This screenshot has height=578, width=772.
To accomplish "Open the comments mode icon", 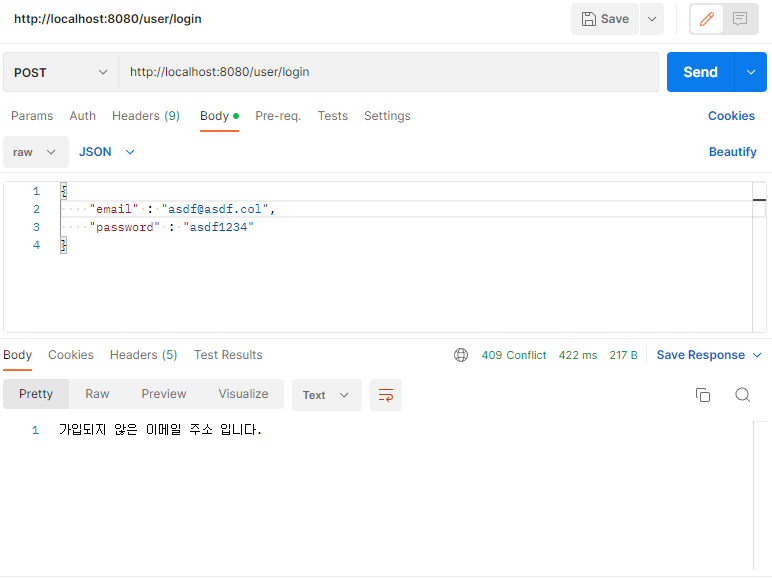I will click(x=740, y=19).
